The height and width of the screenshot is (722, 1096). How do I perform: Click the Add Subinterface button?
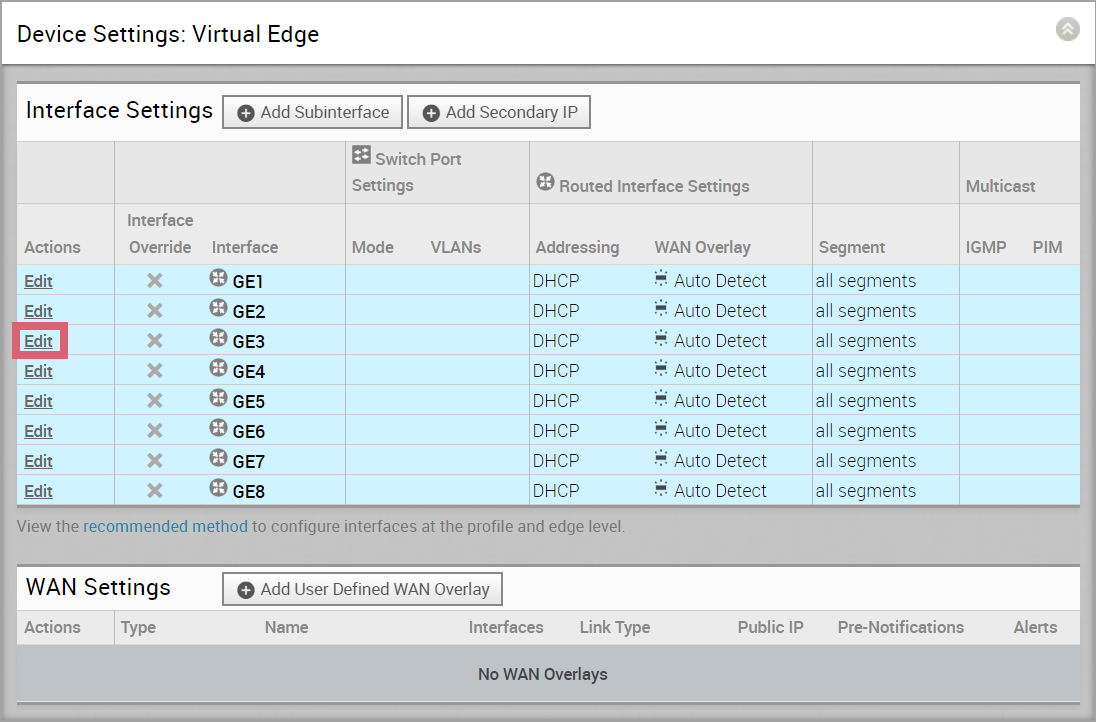[x=312, y=112]
